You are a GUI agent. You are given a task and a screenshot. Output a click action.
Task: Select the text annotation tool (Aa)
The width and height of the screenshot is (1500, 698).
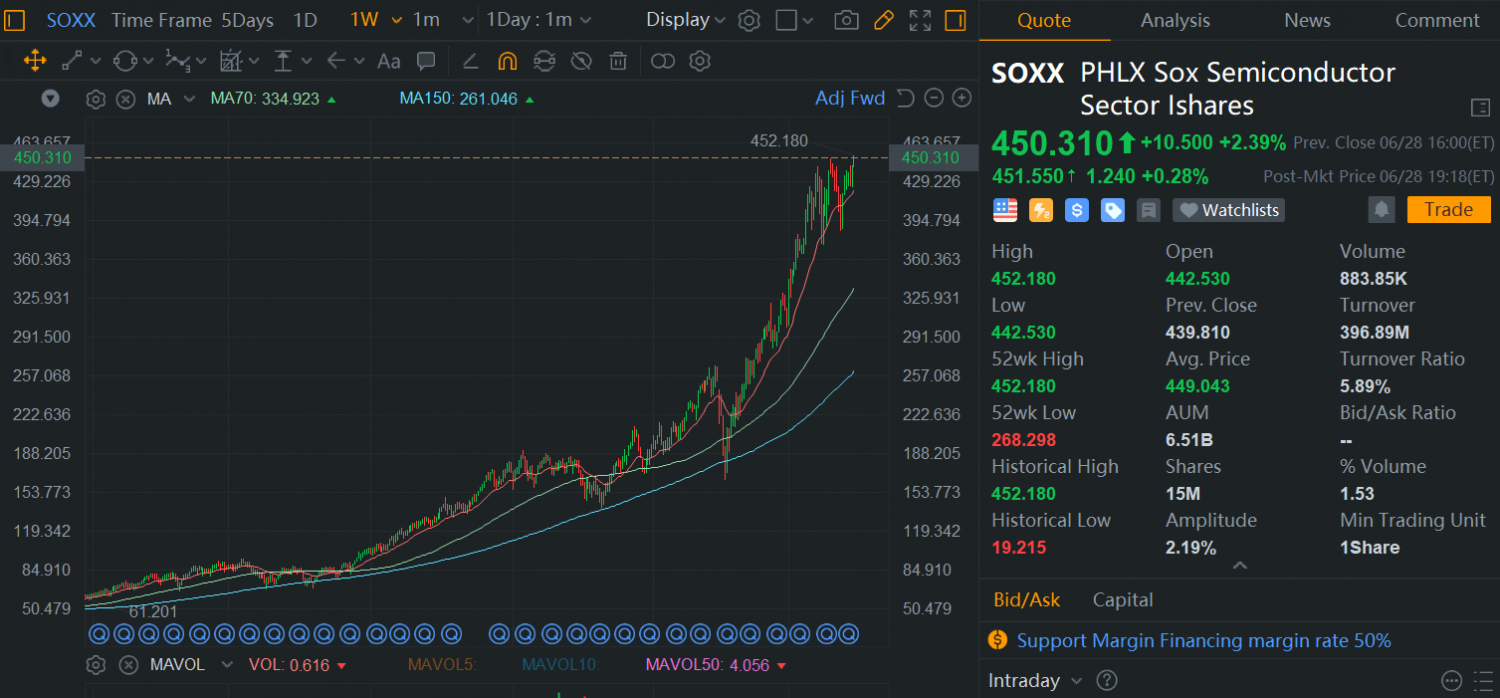(x=388, y=61)
